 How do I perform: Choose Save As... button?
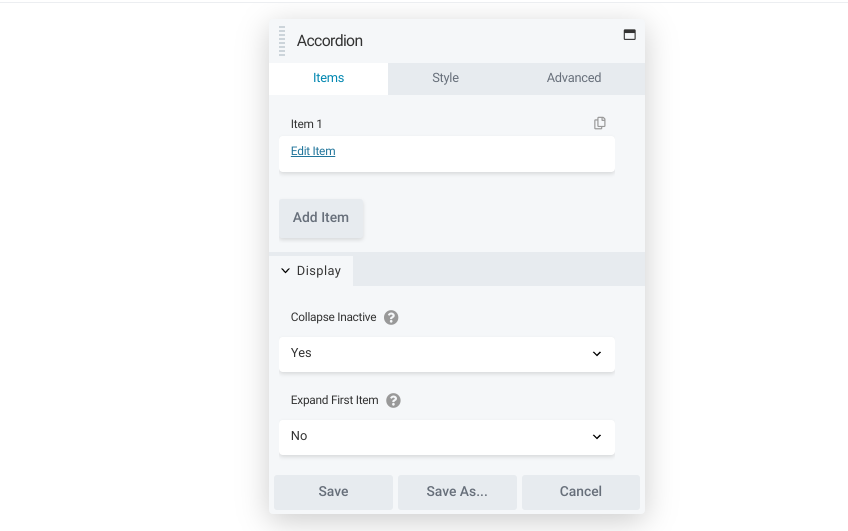coord(457,492)
